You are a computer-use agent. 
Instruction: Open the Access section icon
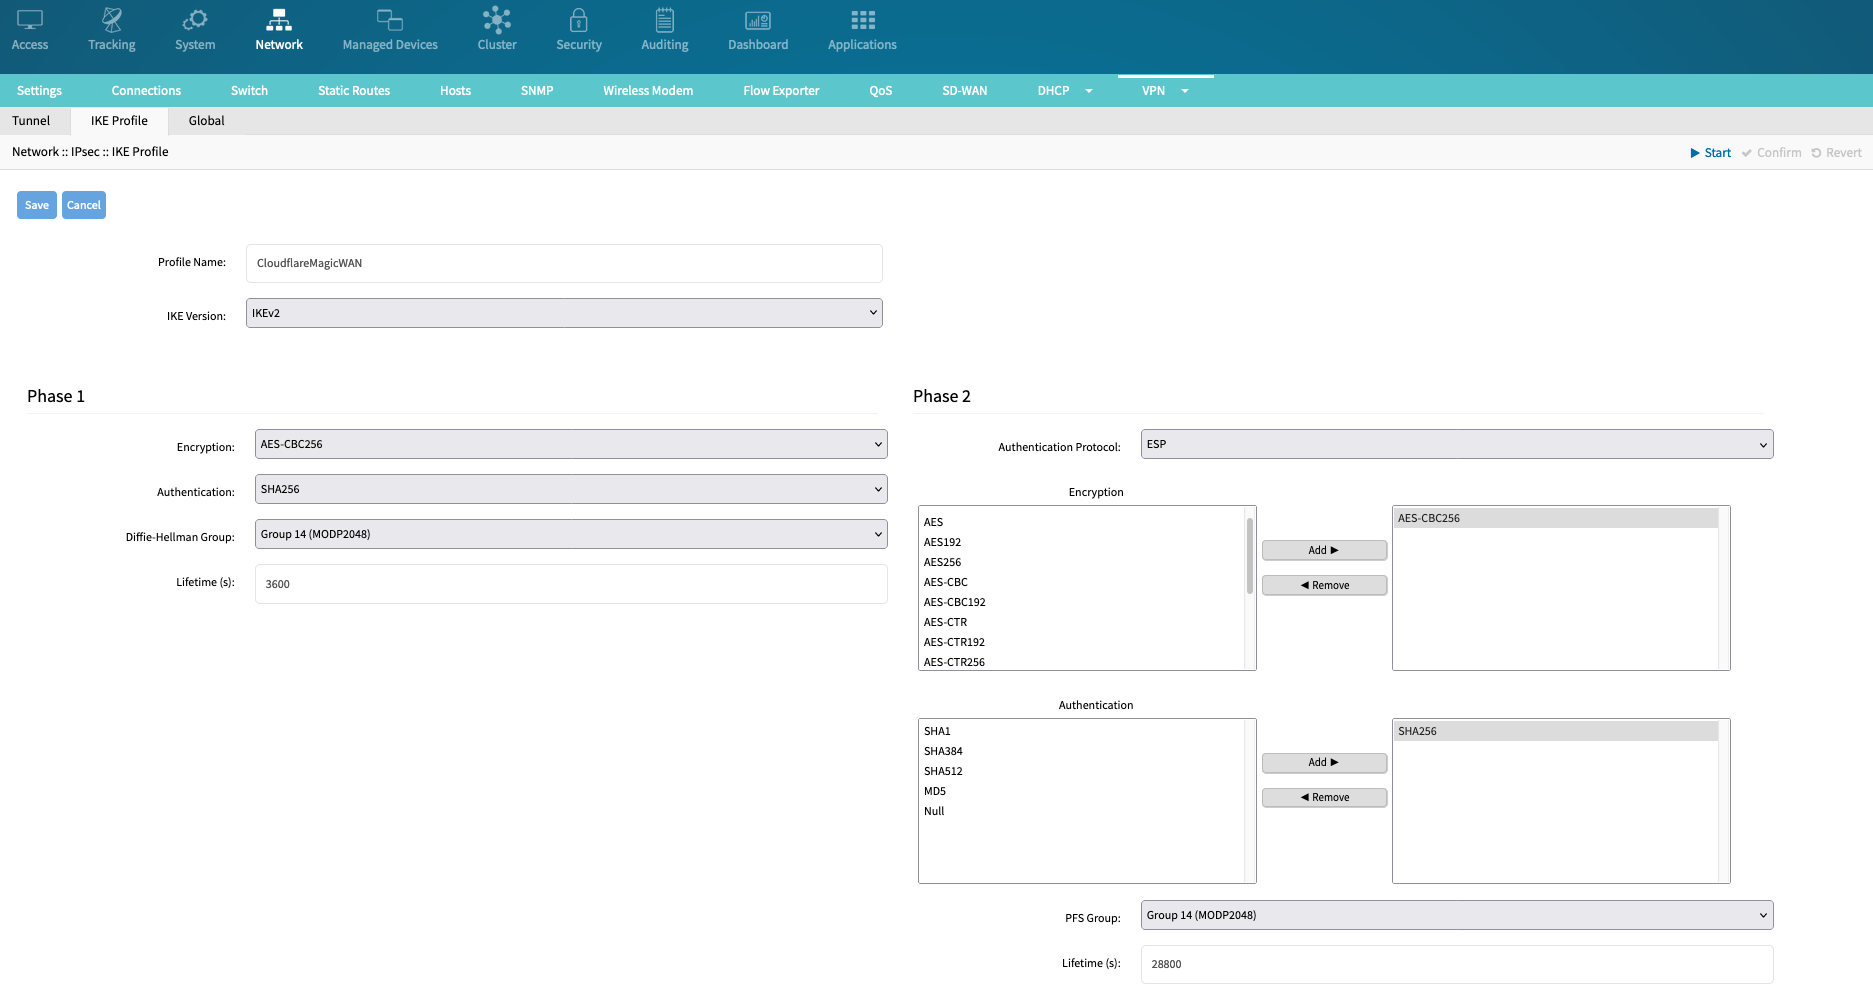30,20
